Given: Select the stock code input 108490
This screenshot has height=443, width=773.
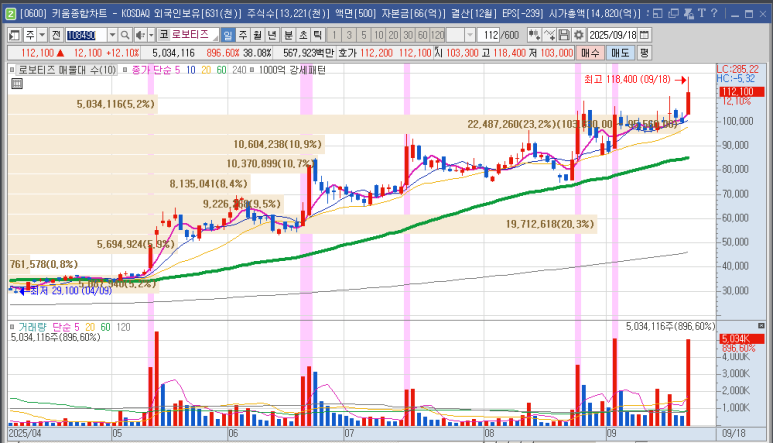Looking at the screenshot, I should [86, 35].
